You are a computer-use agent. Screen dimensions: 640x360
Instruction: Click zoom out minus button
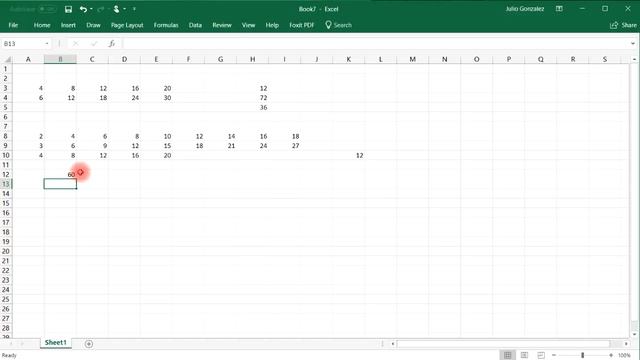(x=554, y=355)
